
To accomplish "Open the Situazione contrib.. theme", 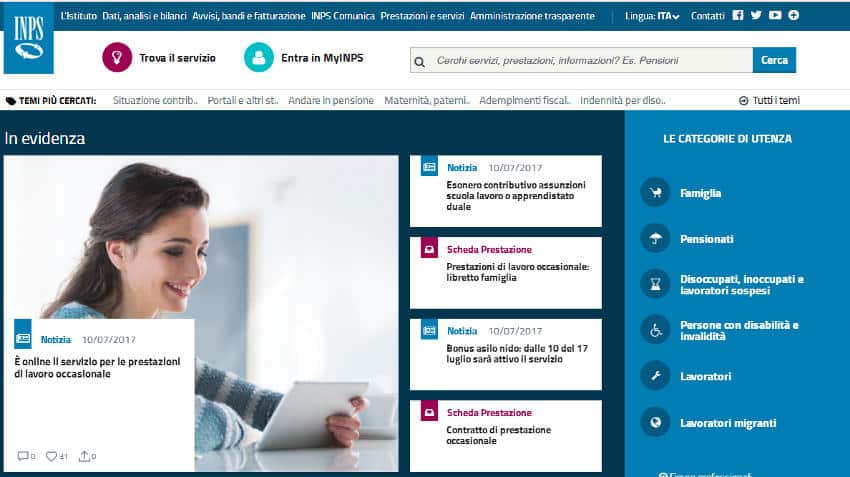I will tap(155, 100).
